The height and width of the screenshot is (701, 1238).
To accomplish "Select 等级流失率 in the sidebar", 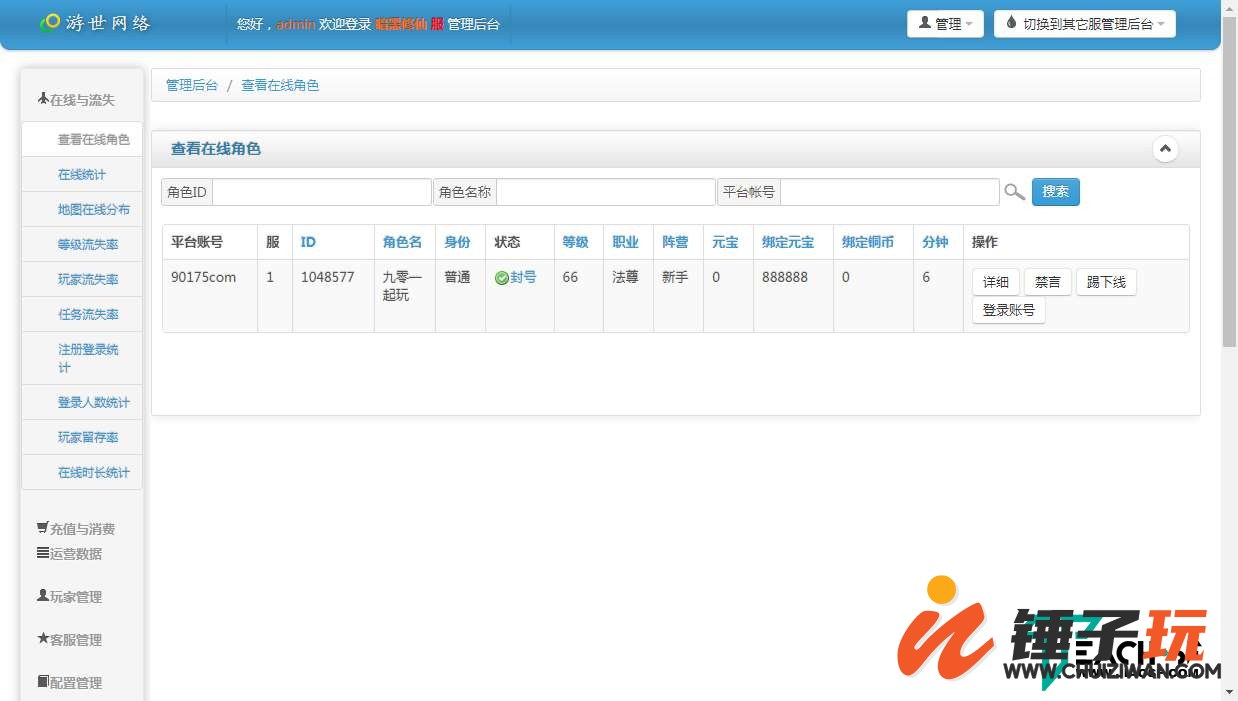I will tap(88, 245).
